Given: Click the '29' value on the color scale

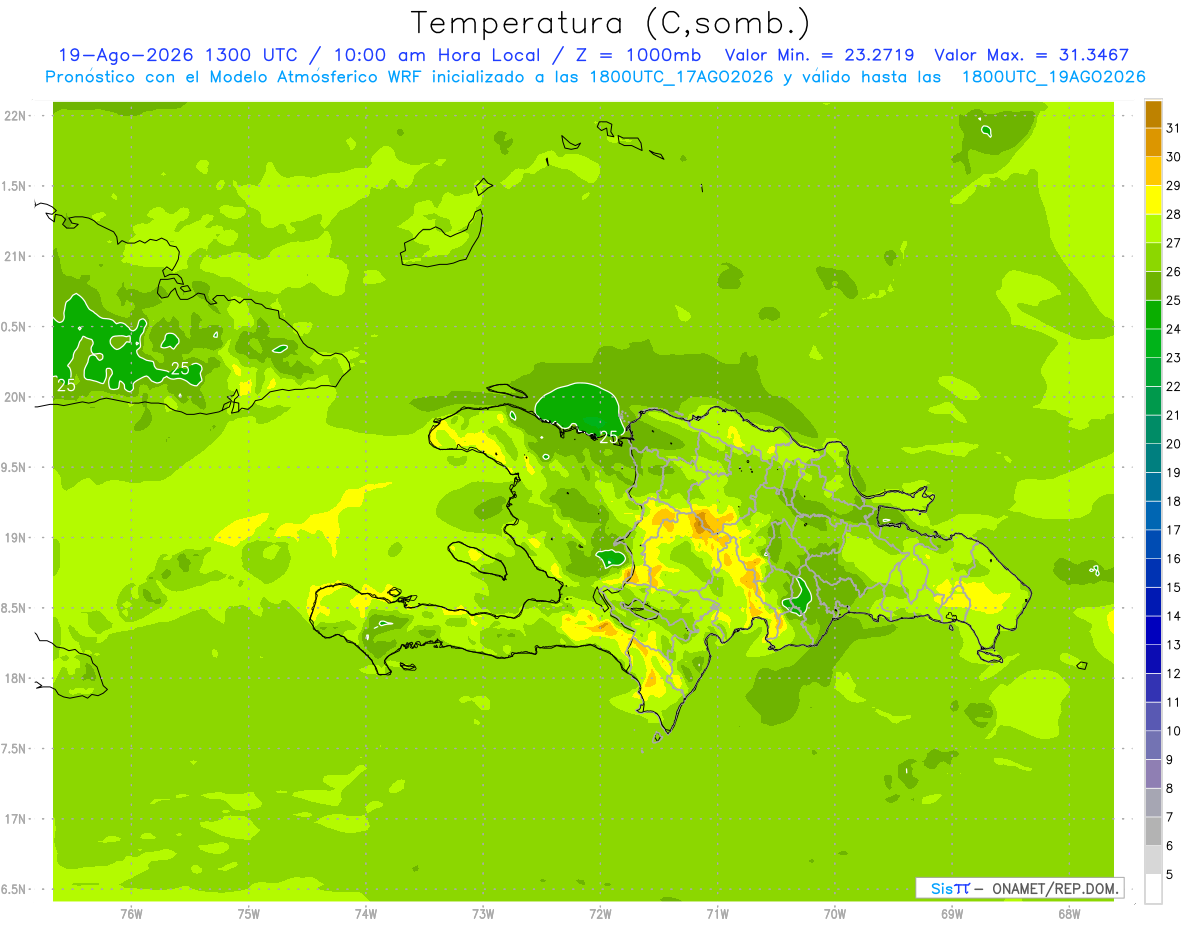Looking at the screenshot, I should [x=1174, y=185].
